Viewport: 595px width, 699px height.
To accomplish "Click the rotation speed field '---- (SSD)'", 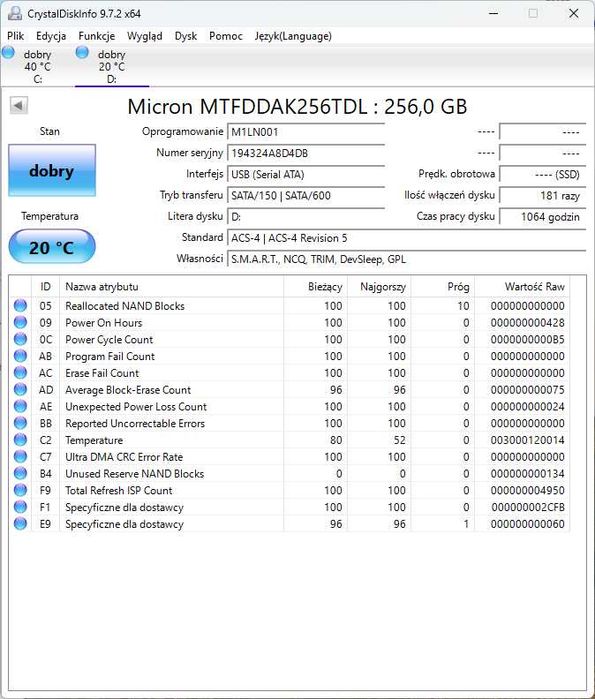I will pyautogui.click(x=542, y=174).
